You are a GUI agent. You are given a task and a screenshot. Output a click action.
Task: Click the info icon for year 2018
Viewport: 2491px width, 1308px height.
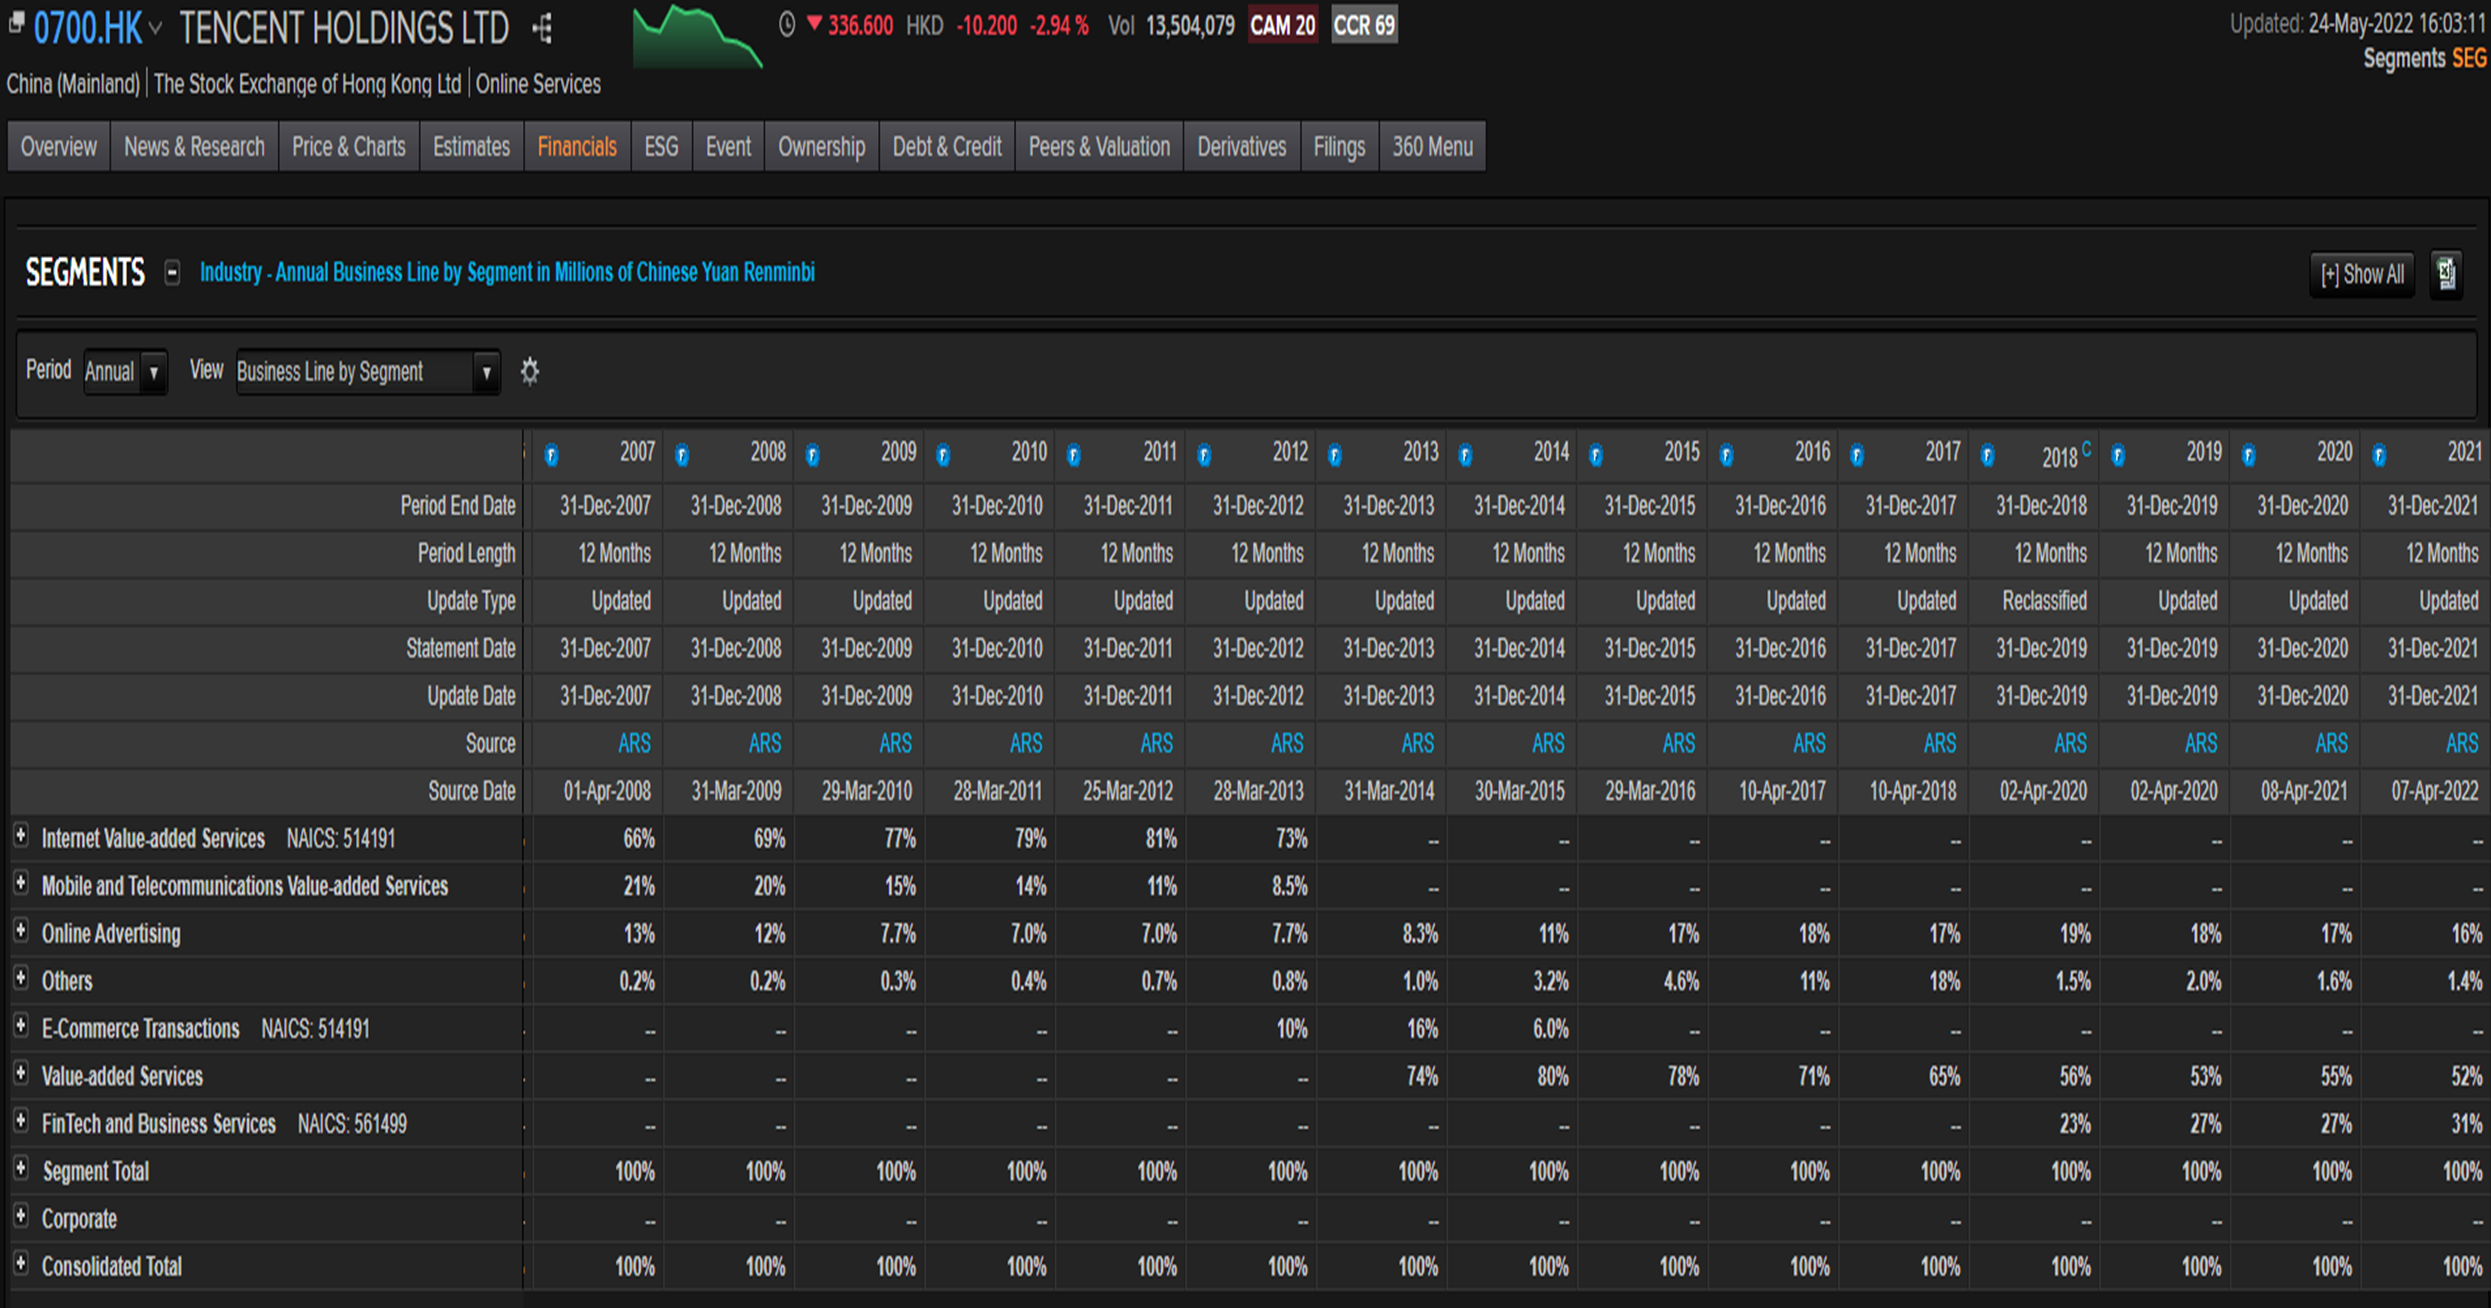click(1987, 456)
